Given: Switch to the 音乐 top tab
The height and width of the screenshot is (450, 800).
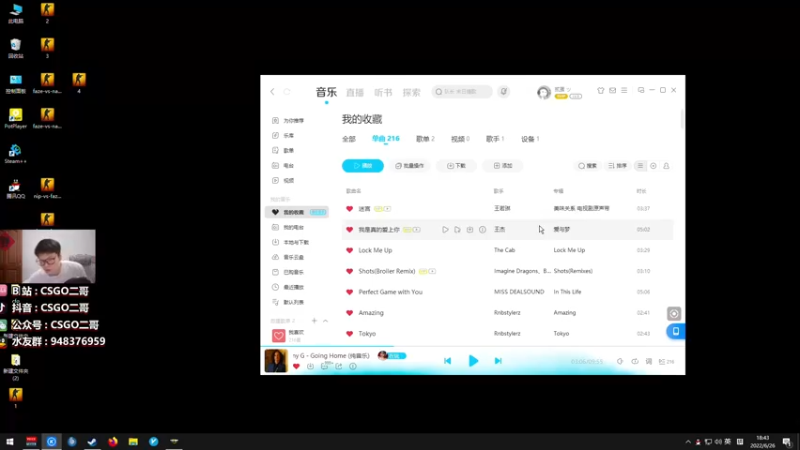Looking at the screenshot, I should pyautogui.click(x=326, y=92).
